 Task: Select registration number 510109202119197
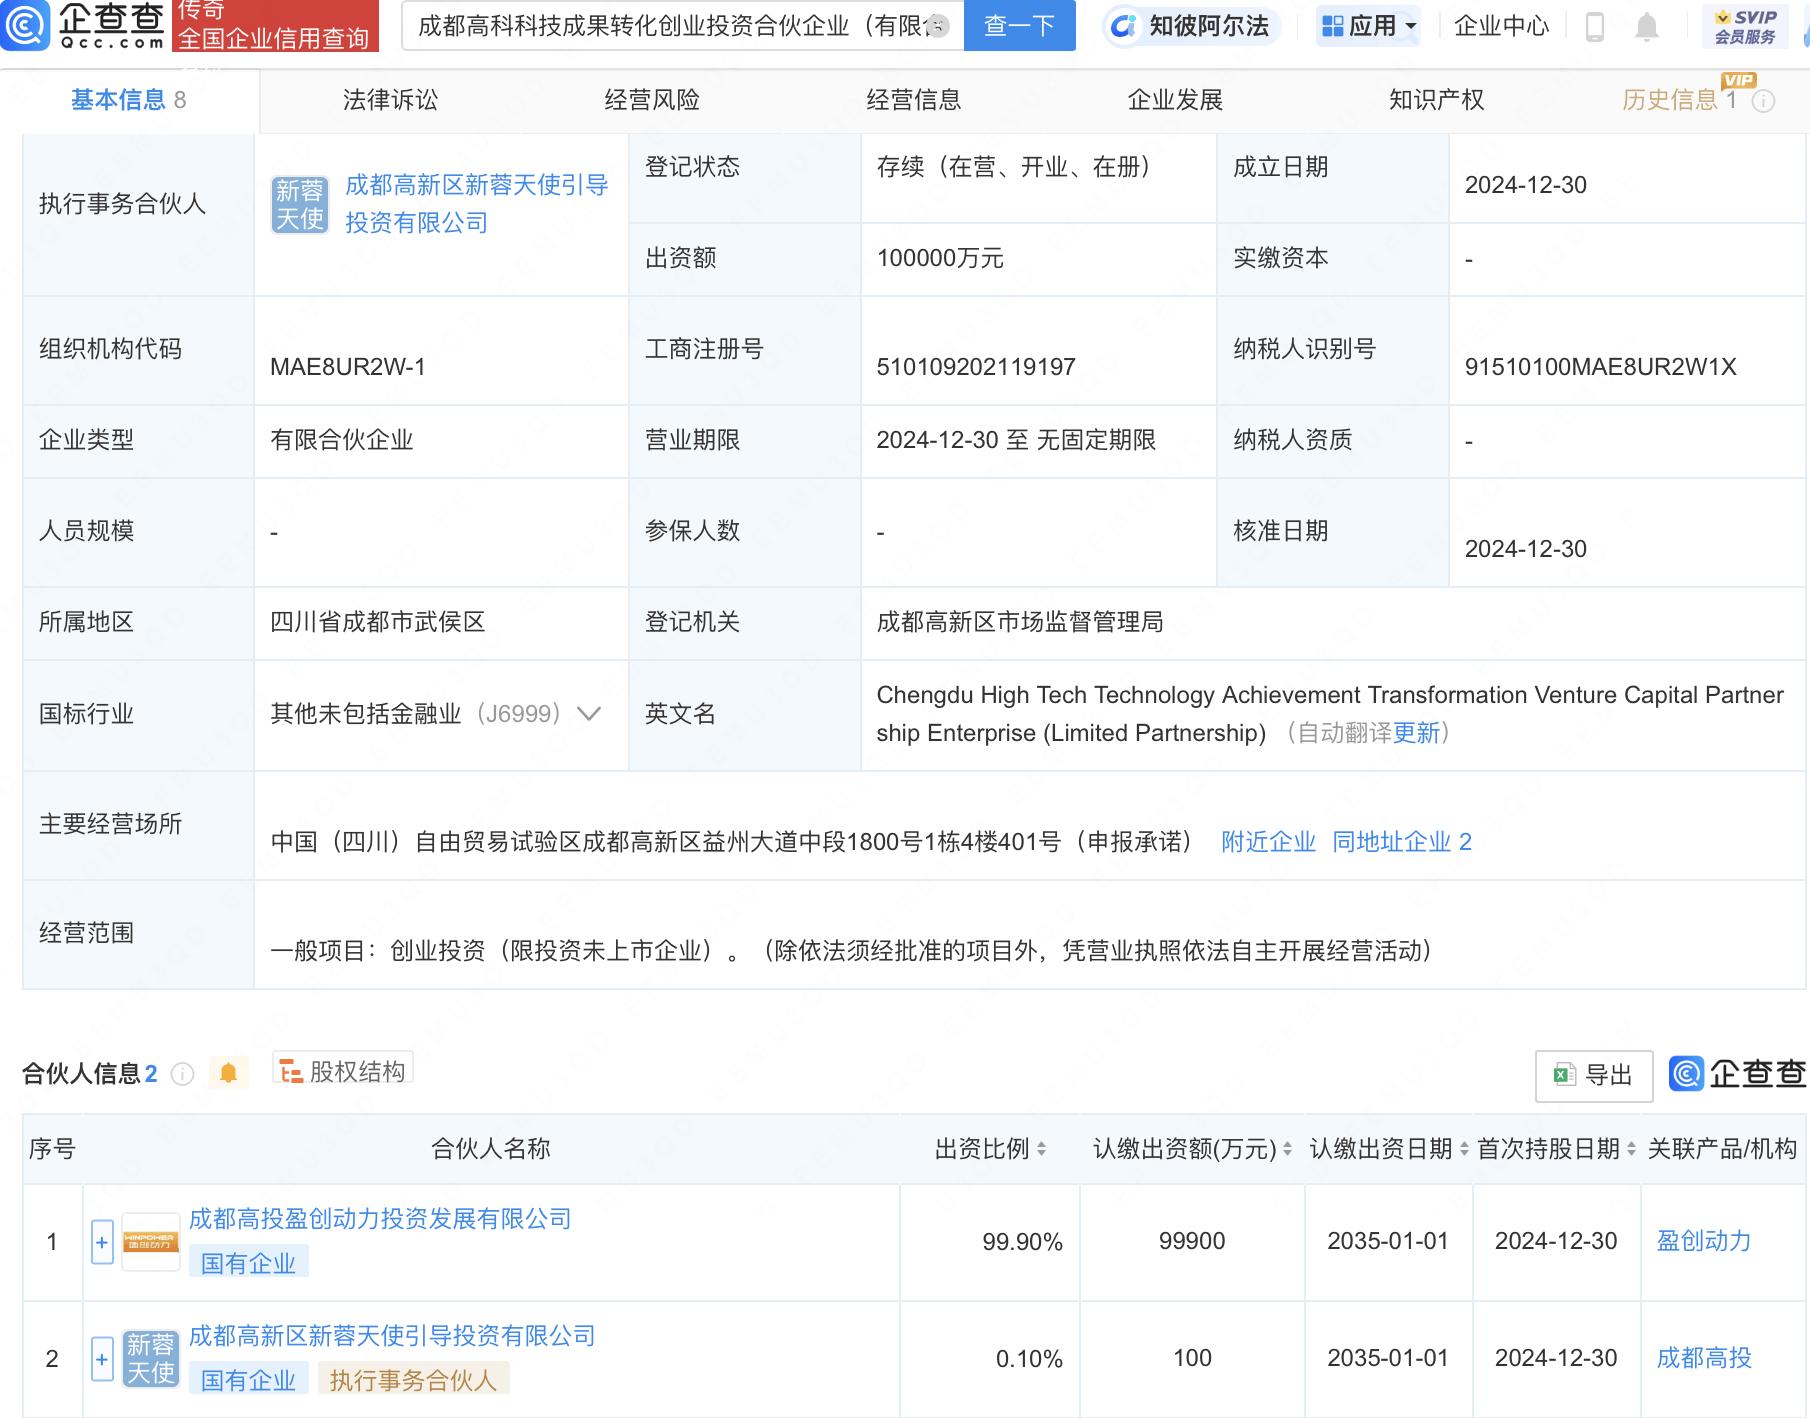(x=976, y=367)
